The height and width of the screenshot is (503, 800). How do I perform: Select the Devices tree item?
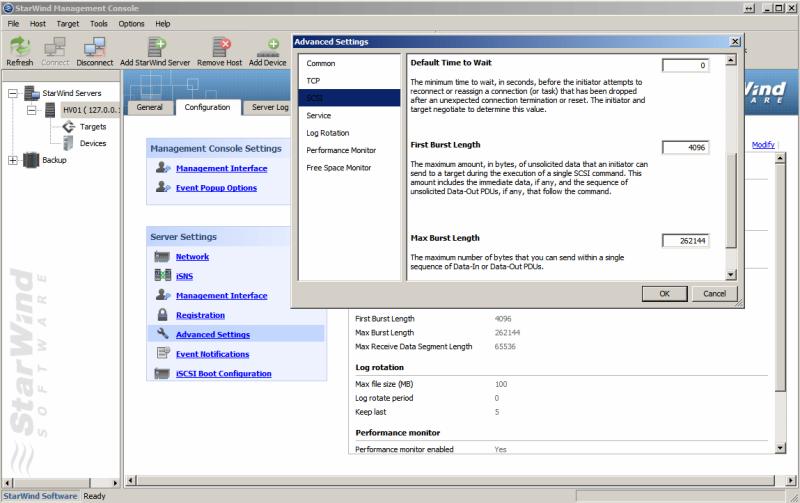93,143
